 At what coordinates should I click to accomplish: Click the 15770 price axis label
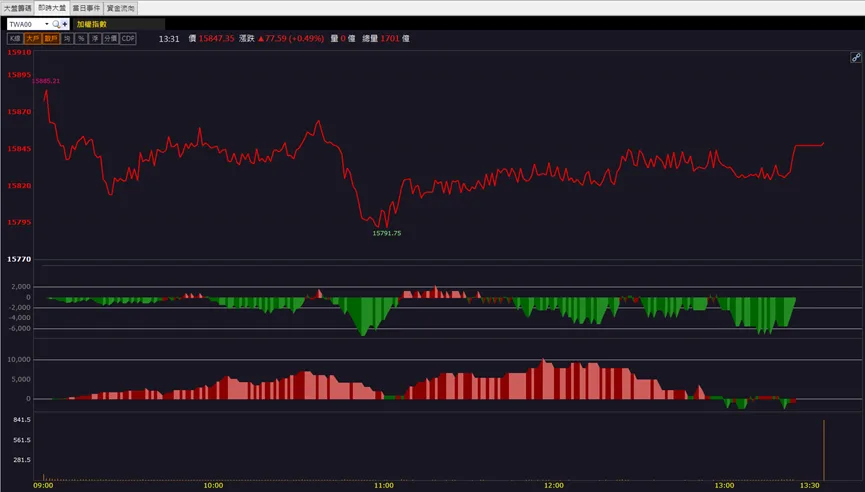click(19, 259)
